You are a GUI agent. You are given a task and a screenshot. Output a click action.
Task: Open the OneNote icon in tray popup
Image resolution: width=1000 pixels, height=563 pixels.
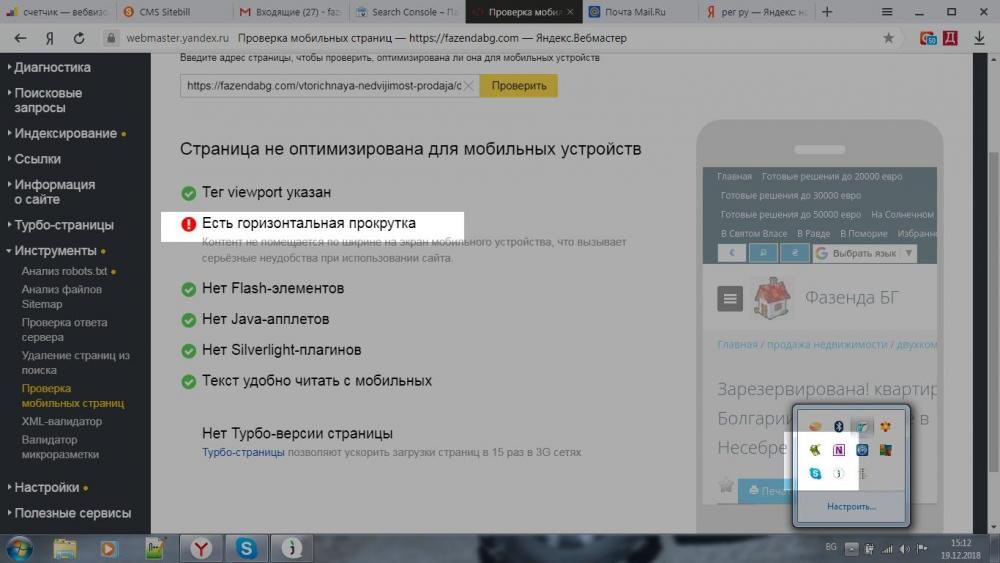tap(838, 450)
